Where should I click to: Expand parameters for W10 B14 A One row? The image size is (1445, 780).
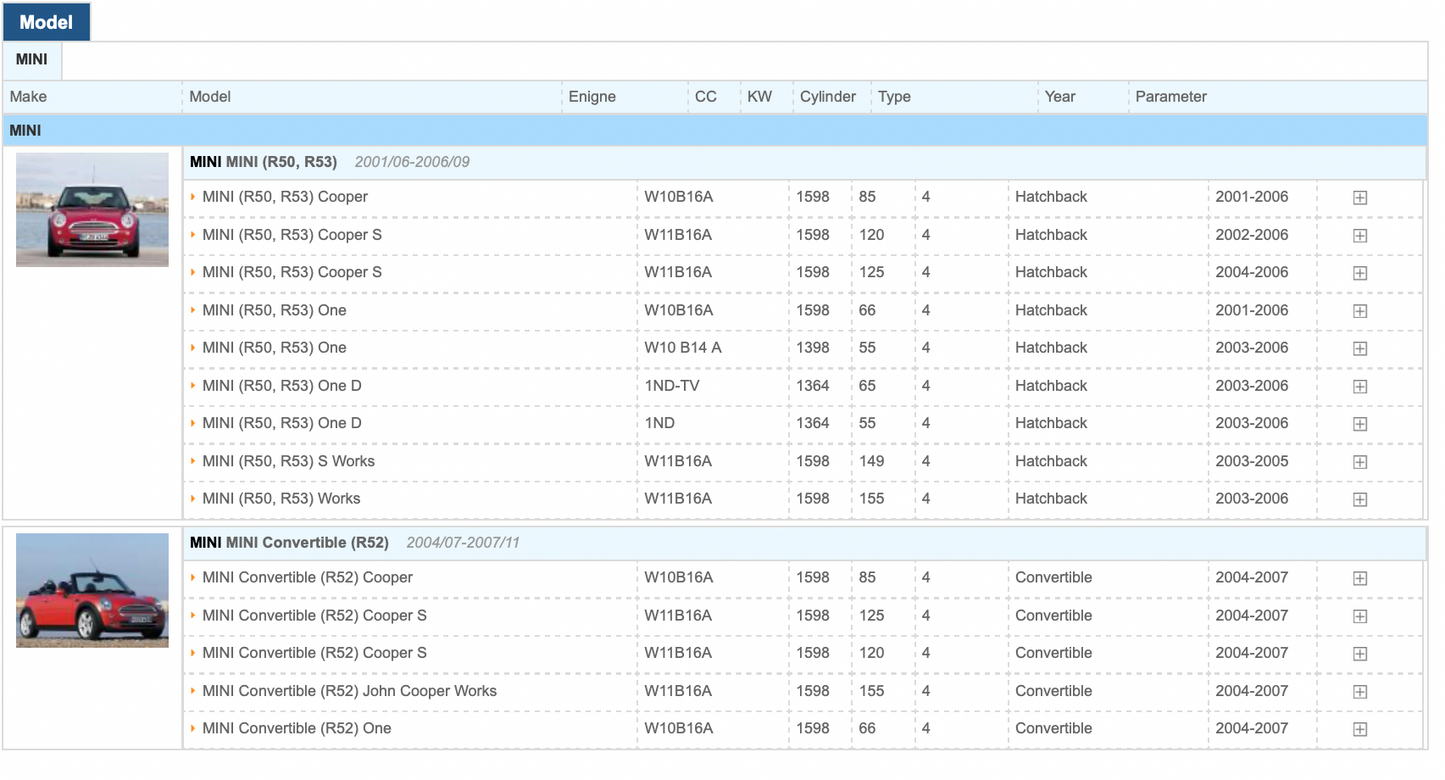click(1360, 349)
